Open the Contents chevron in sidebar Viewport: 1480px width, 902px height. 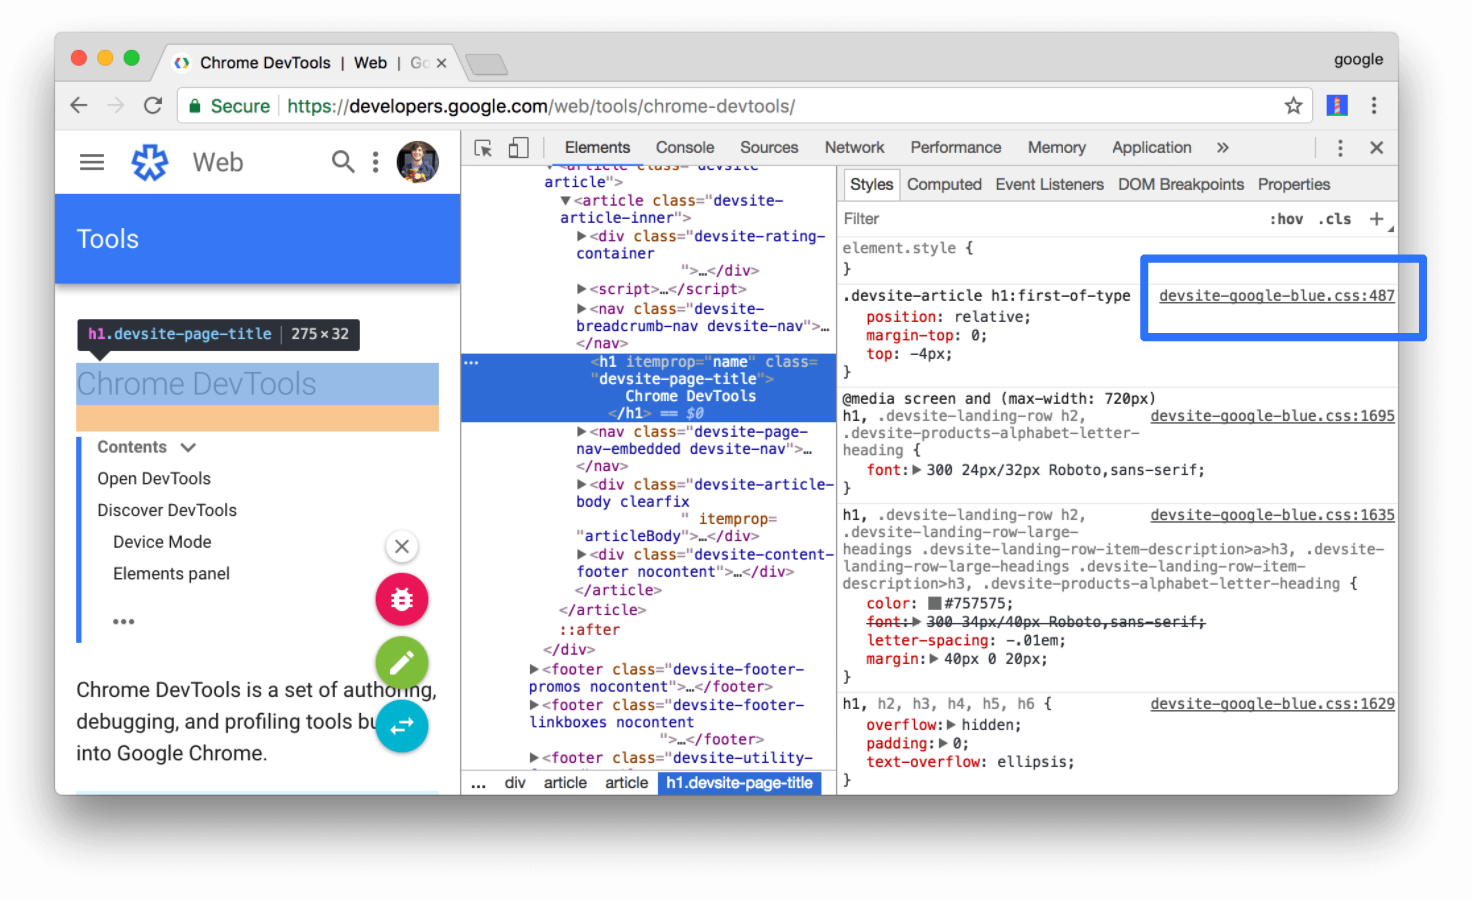point(189,447)
